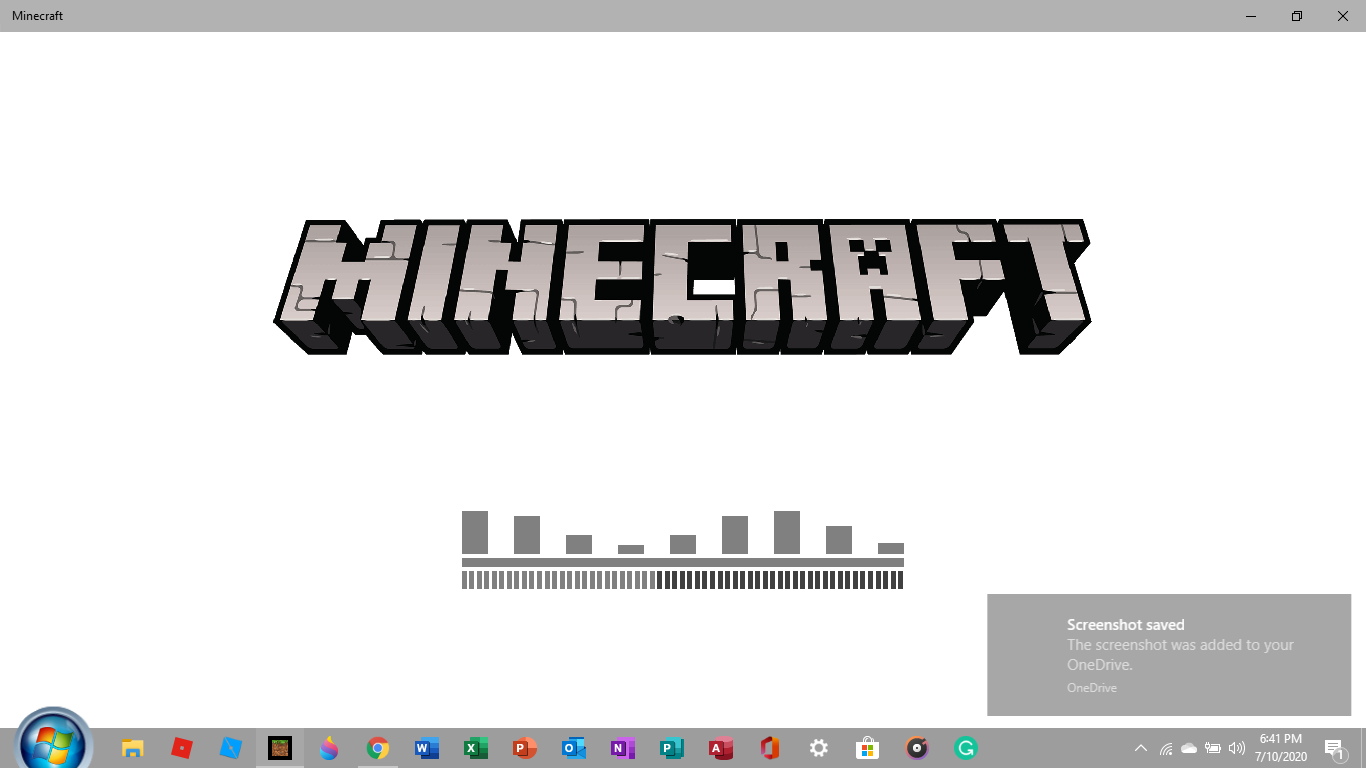Select the Minecraft taskbar icon
Viewport: 1366px width, 768px height.
[279, 748]
